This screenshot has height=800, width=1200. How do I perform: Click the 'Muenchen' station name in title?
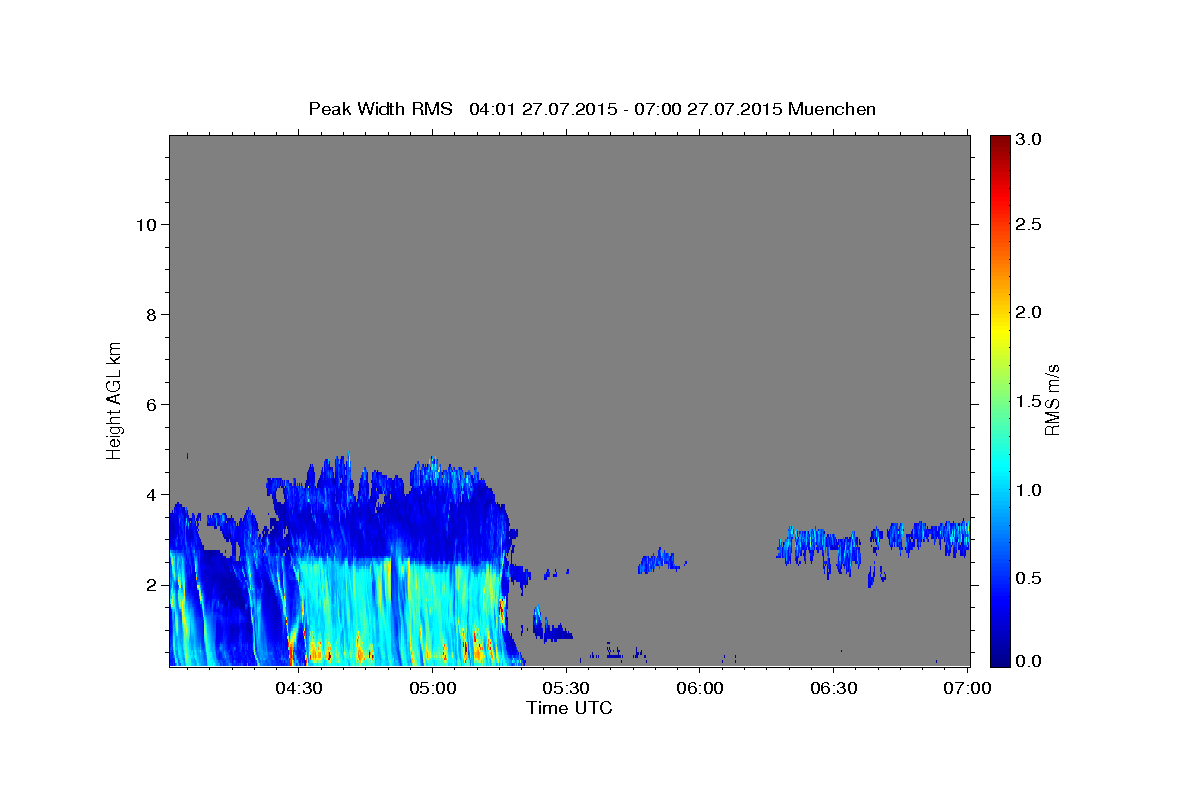832,109
